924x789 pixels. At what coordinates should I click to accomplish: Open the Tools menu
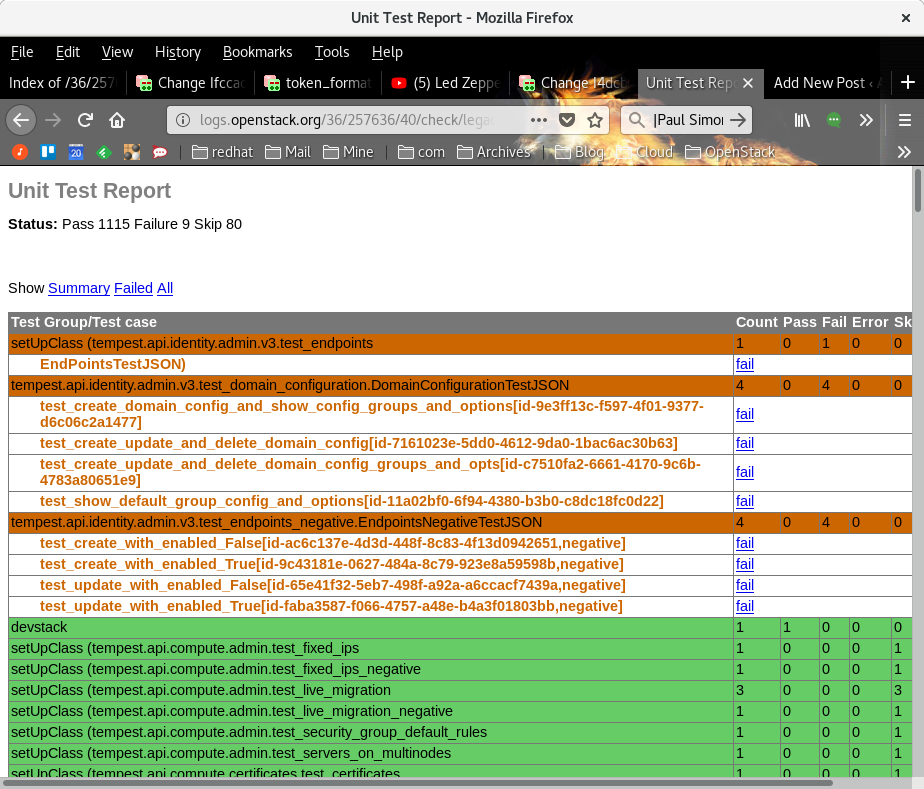[332, 52]
